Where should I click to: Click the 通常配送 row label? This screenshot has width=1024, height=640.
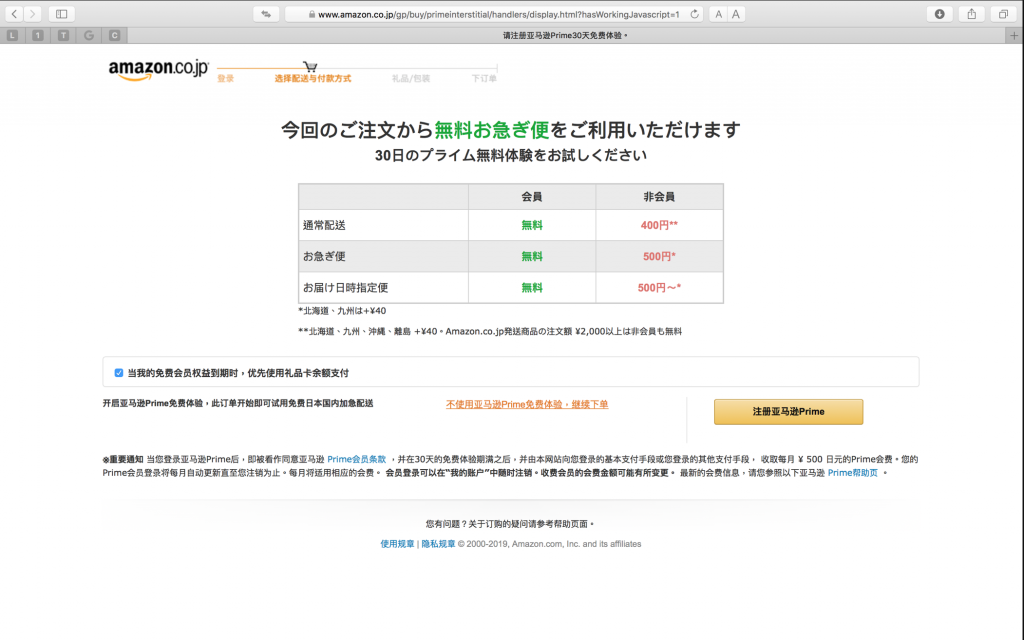(324, 225)
